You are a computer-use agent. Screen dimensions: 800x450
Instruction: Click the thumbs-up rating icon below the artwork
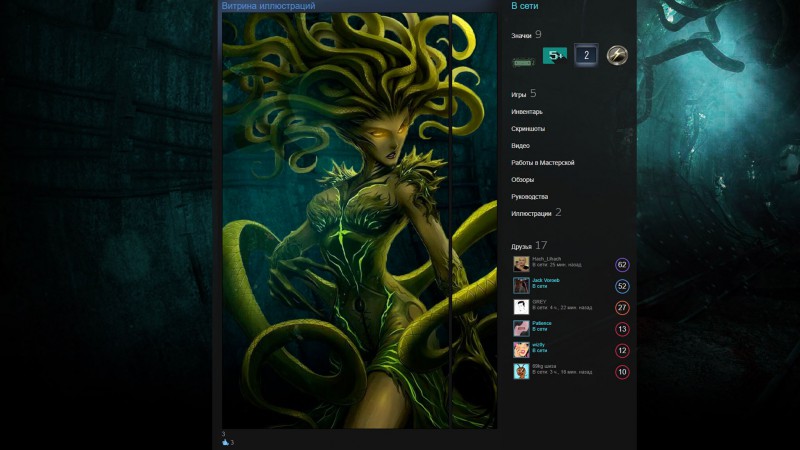coord(226,442)
